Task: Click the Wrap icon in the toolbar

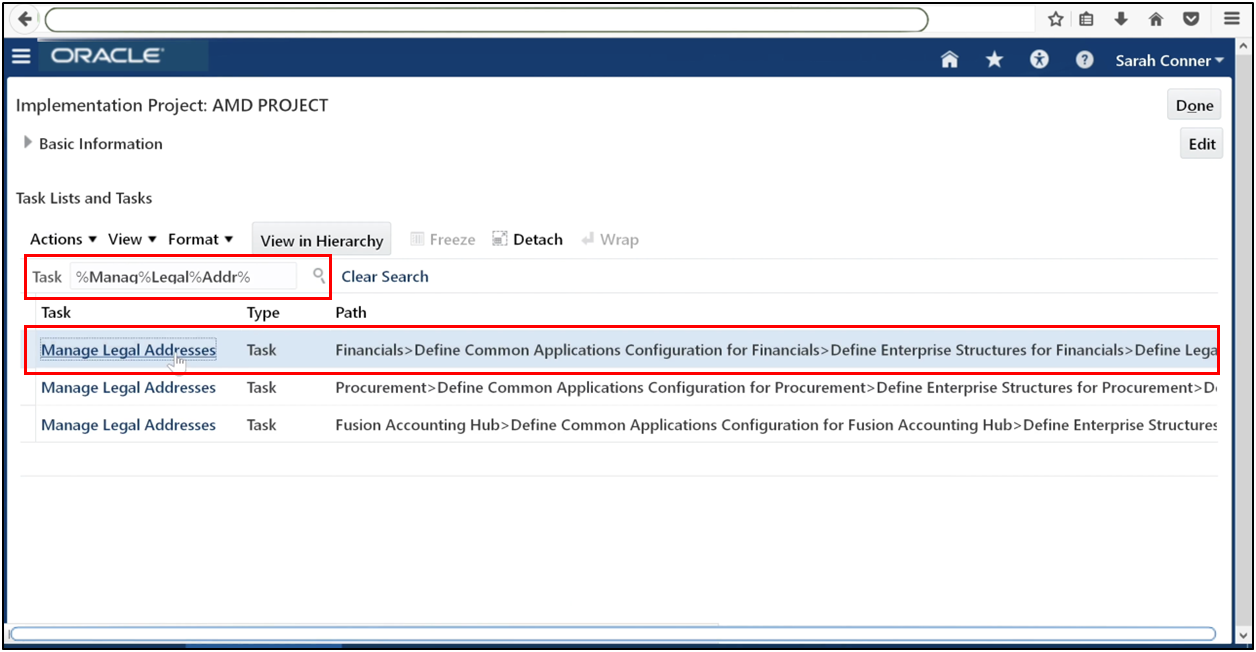Action: click(x=610, y=239)
